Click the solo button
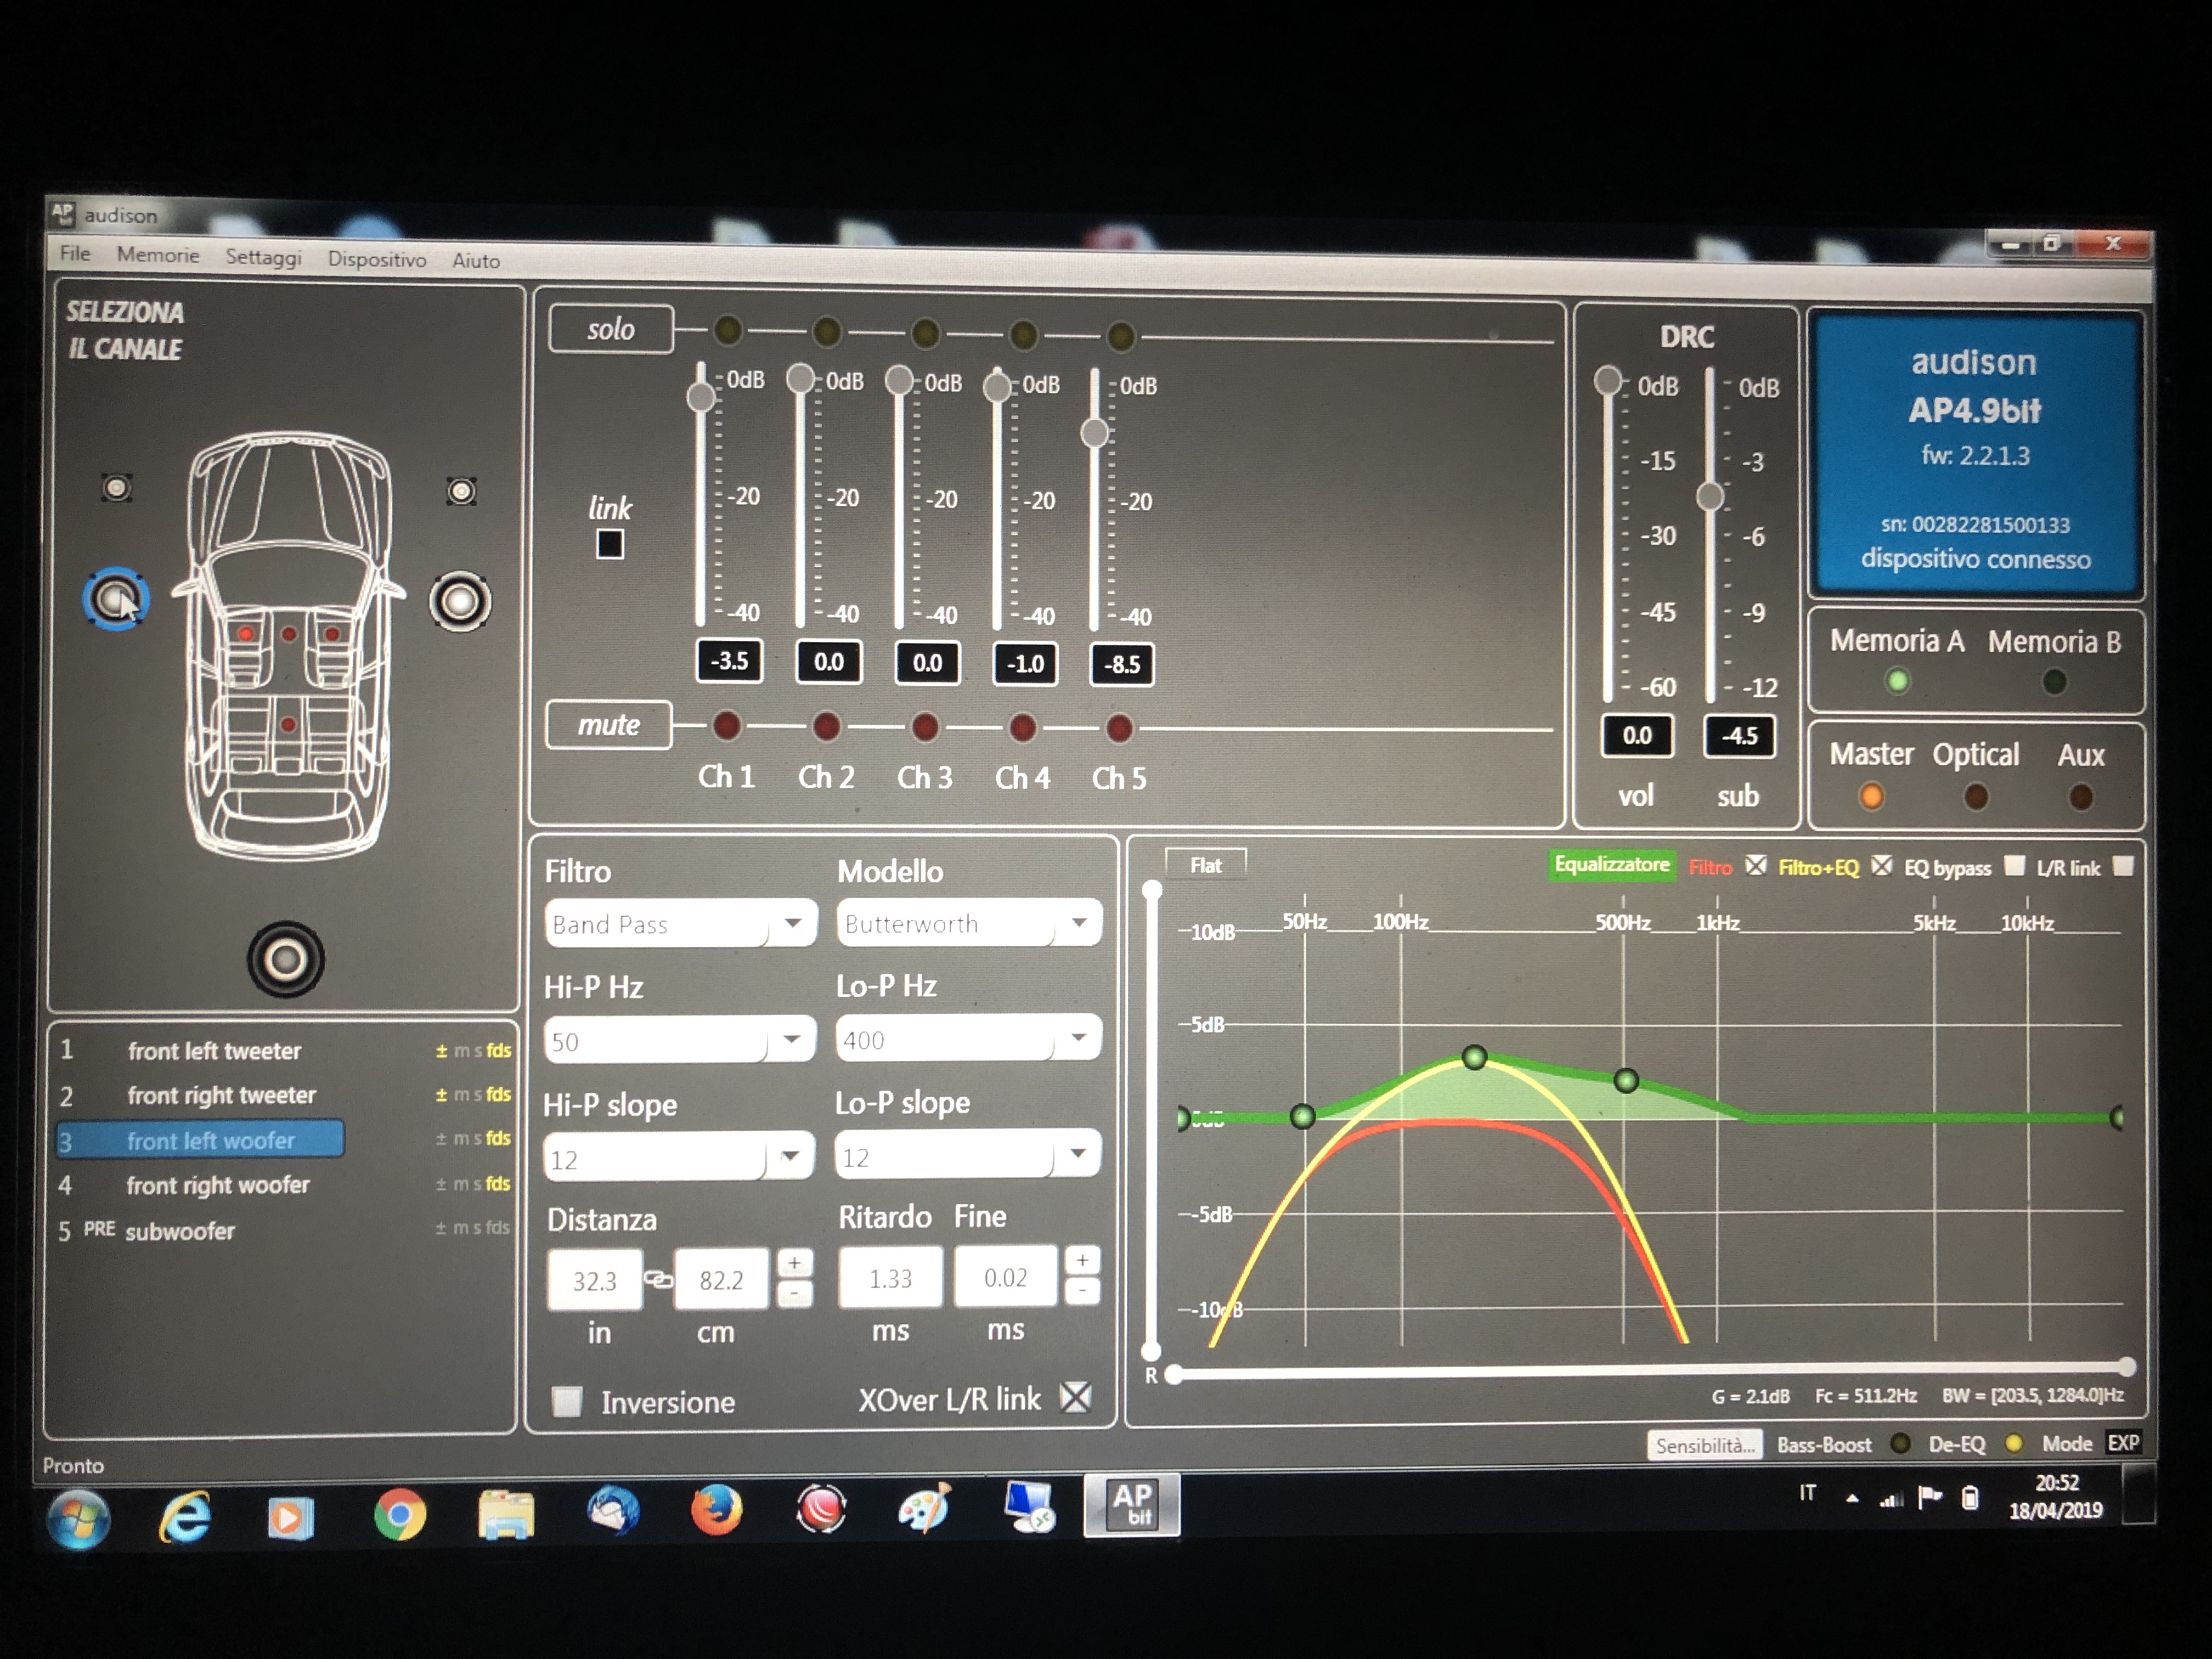This screenshot has height=1659, width=2212. point(610,329)
